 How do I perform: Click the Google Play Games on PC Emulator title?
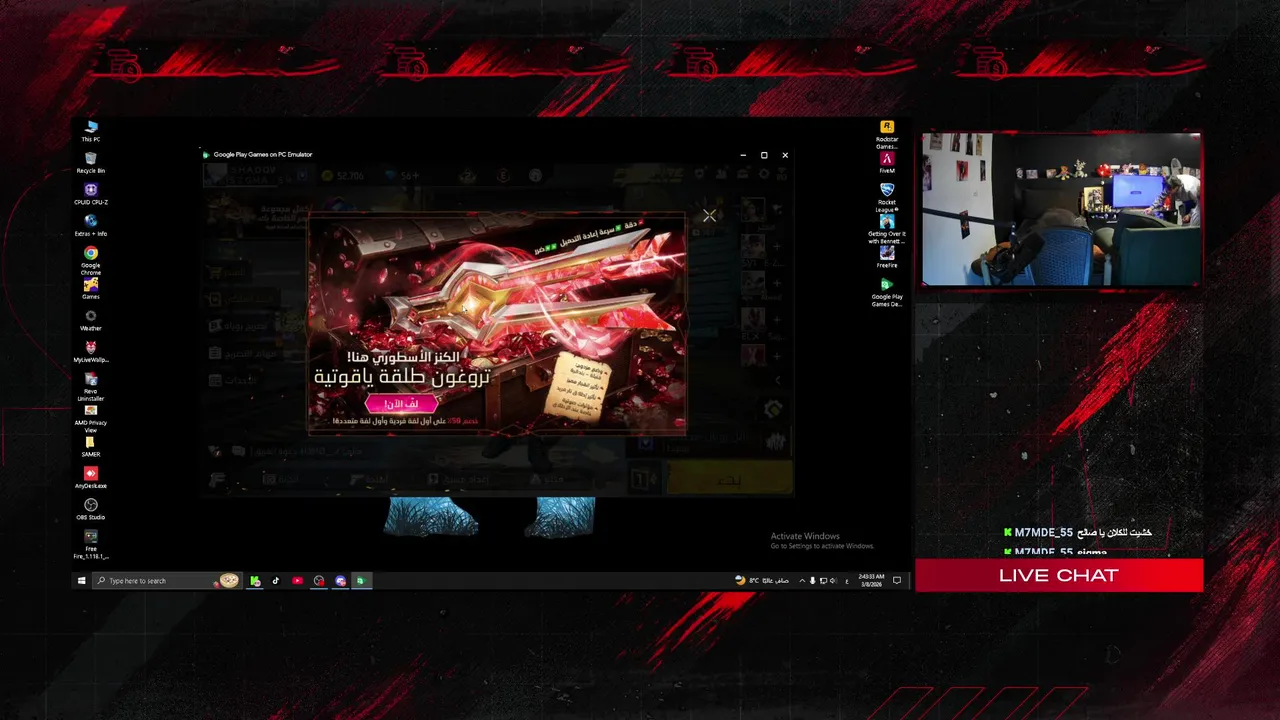click(263, 155)
